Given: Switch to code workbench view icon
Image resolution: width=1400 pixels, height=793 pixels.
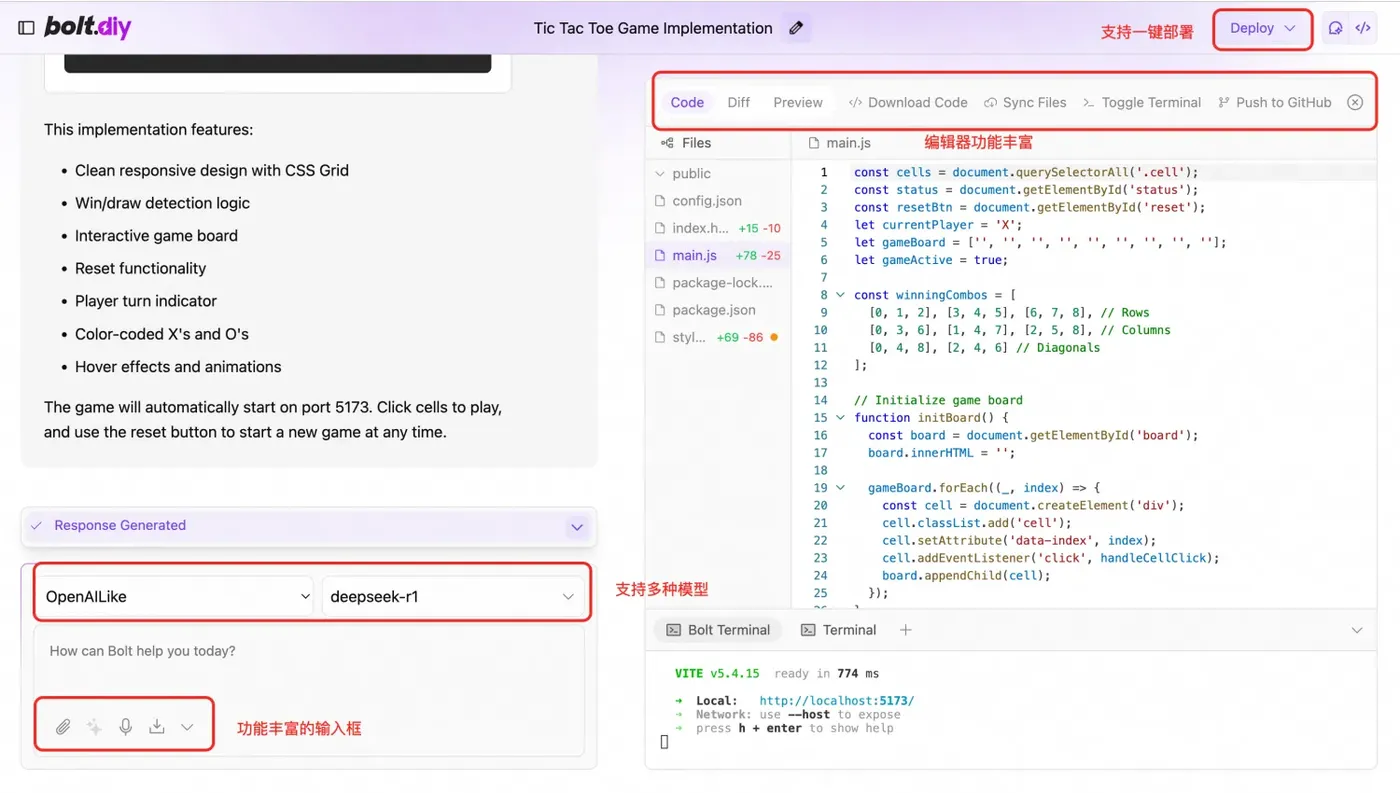Looking at the screenshot, I should [x=1362, y=28].
